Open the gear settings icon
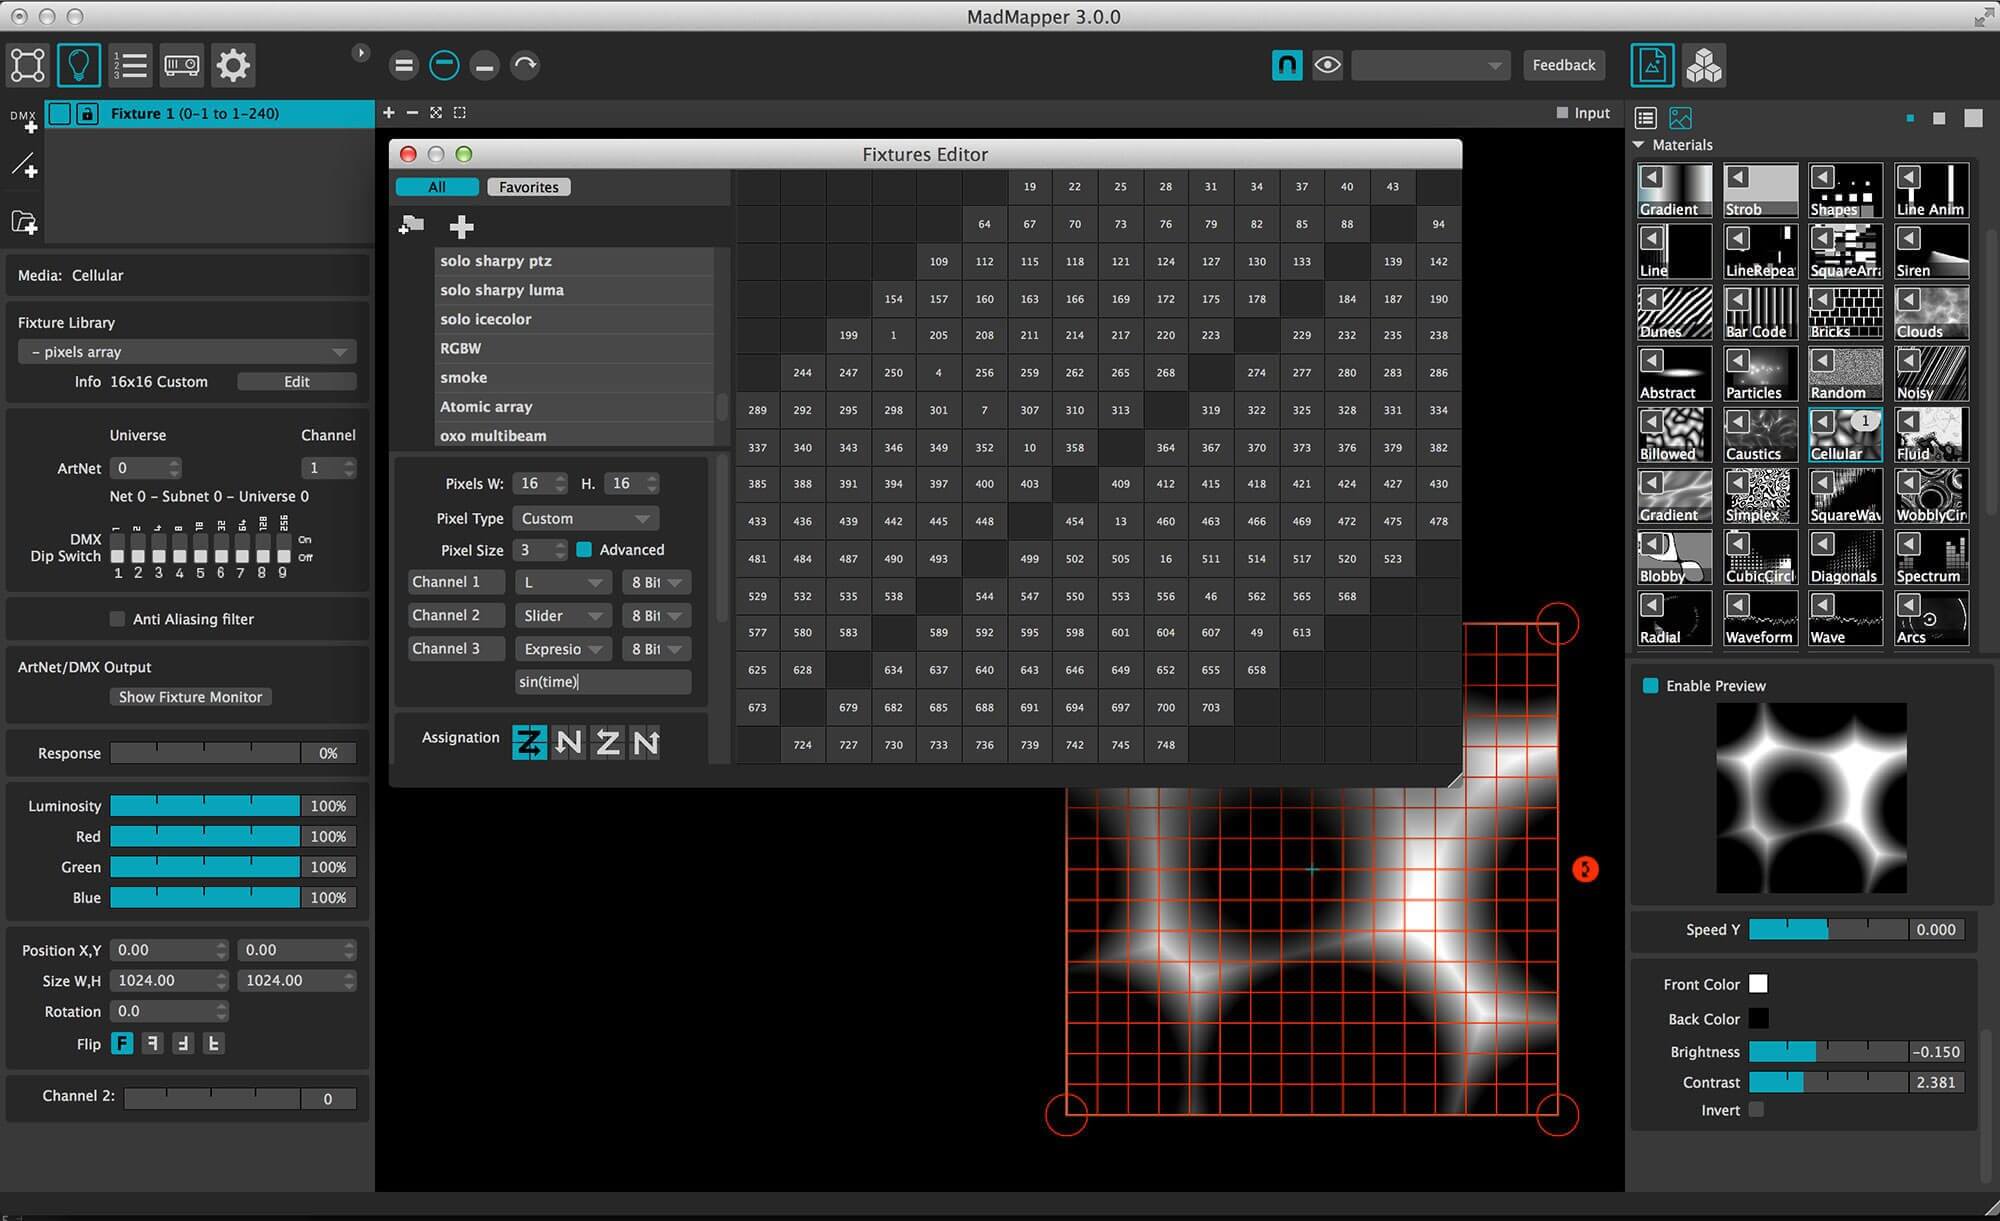The height and width of the screenshot is (1221, 2000). (x=233, y=66)
